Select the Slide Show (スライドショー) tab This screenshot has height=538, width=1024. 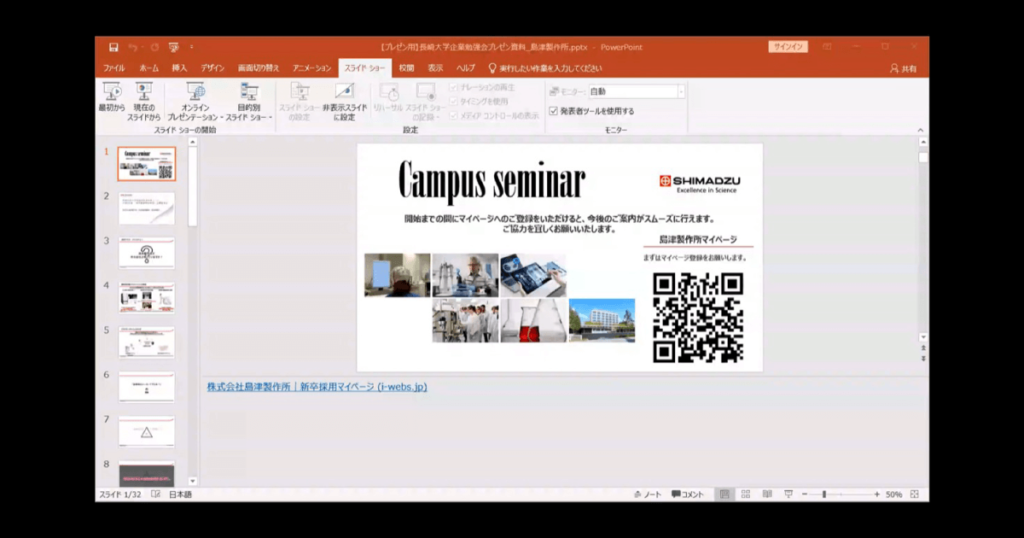(x=364, y=68)
